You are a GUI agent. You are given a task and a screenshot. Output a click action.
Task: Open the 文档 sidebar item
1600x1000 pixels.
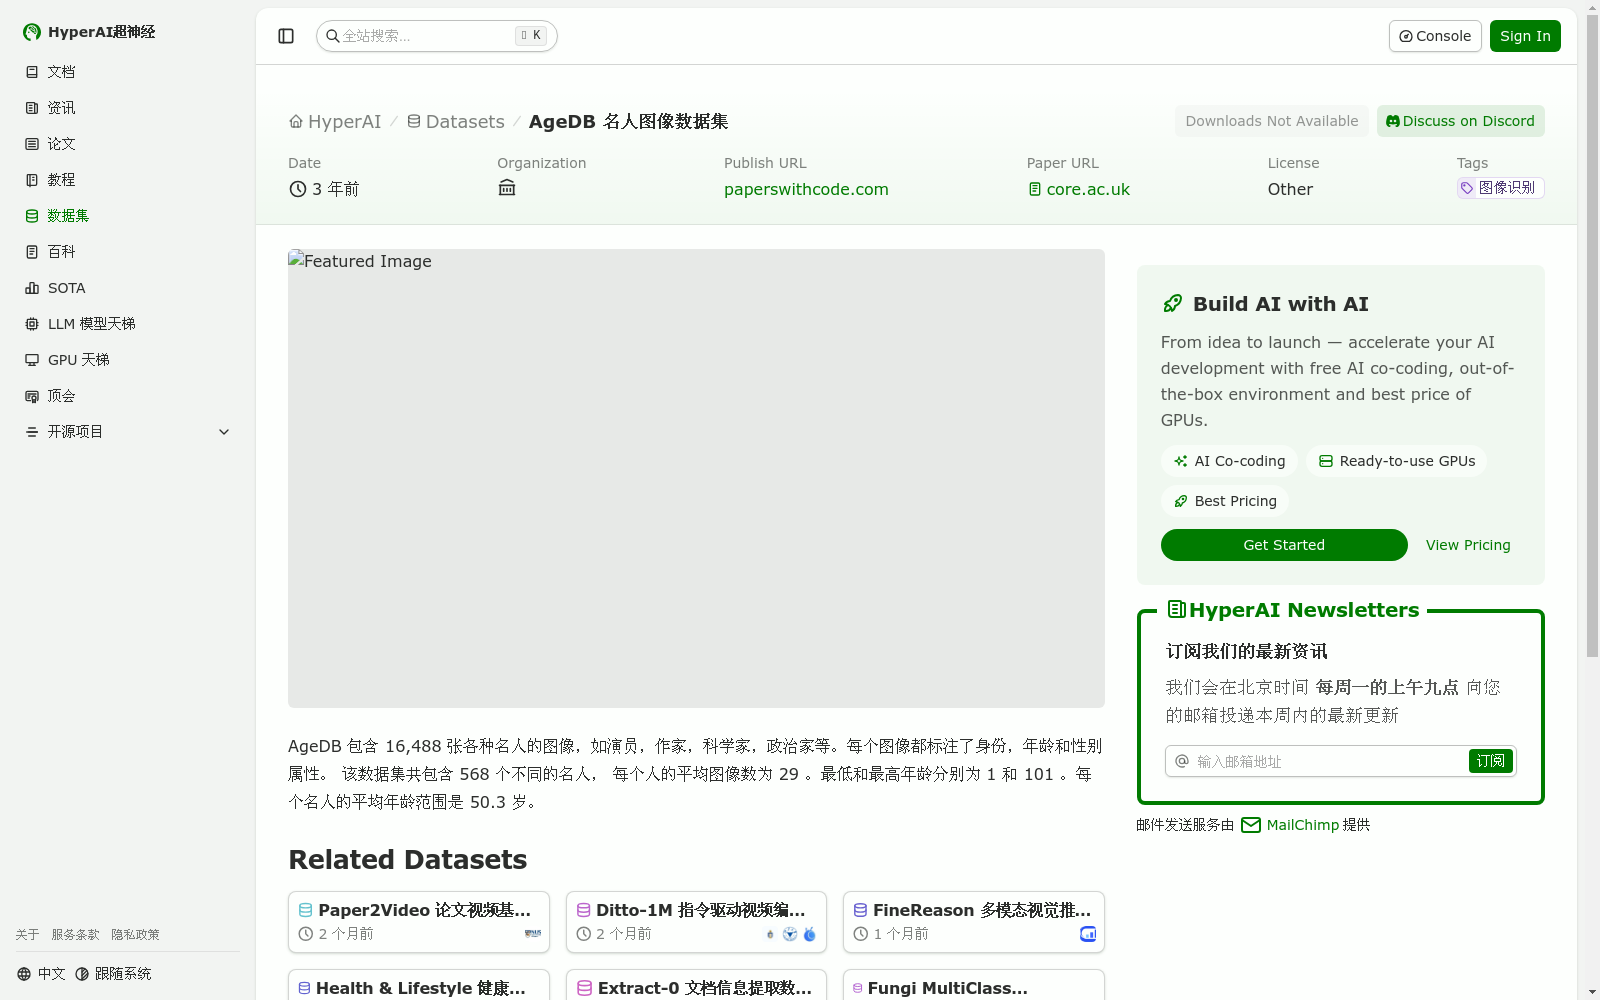[x=128, y=72]
